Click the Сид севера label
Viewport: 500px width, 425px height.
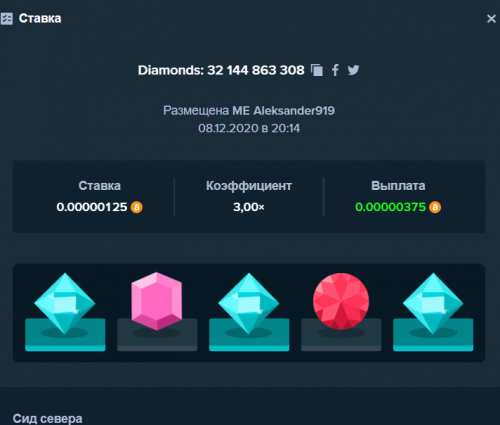coord(47,419)
